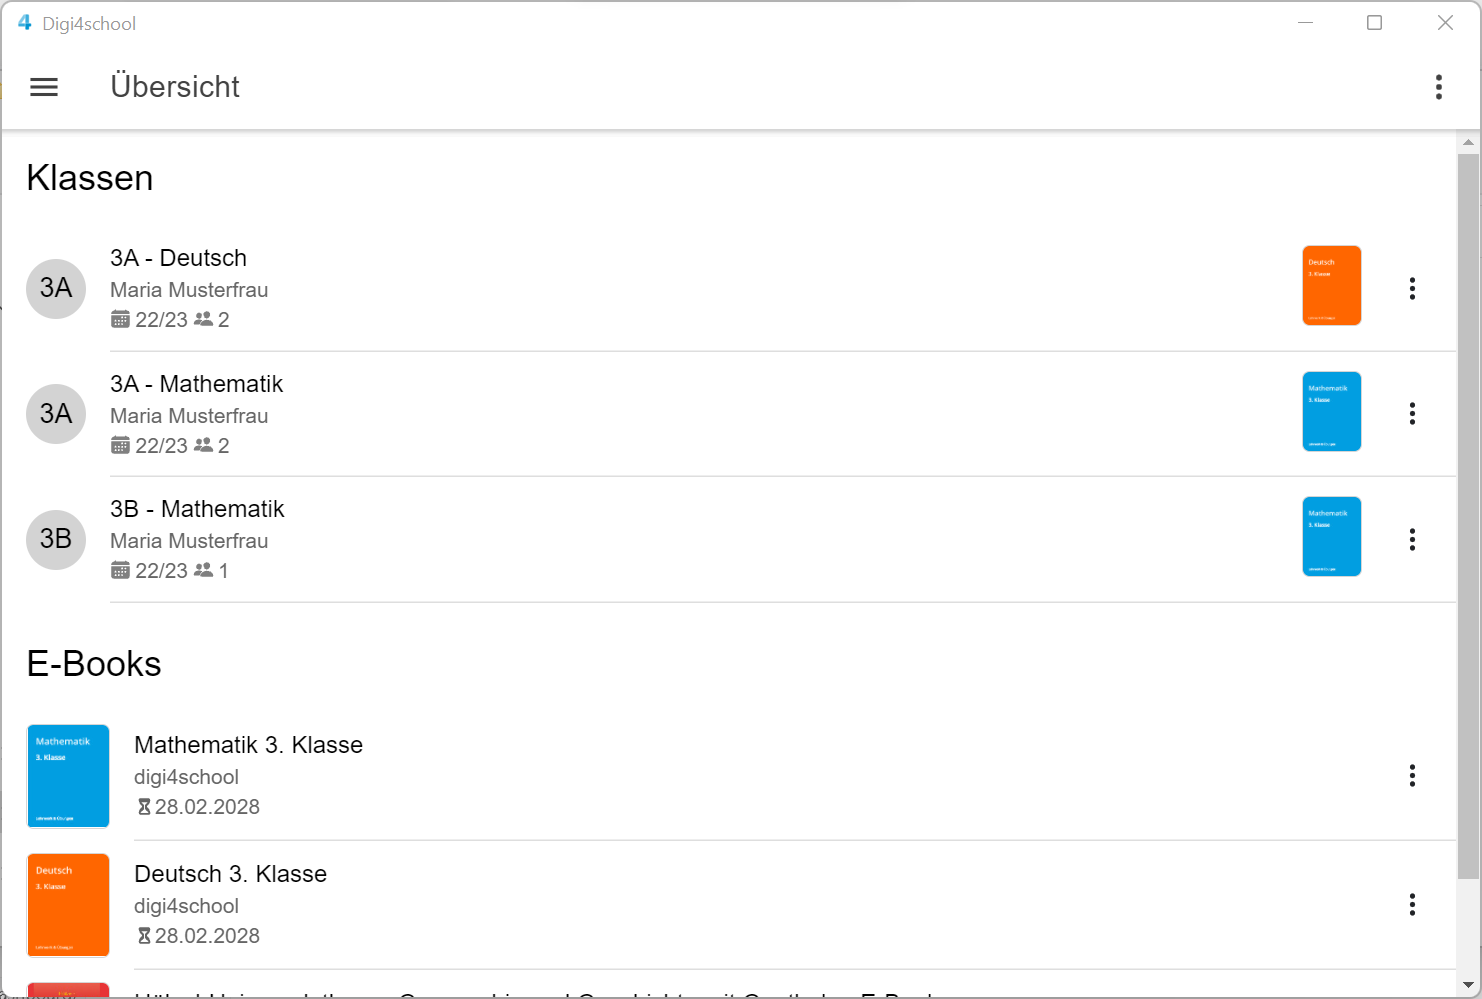Open options for 3A - Mathematik class

tap(1412, 414)
